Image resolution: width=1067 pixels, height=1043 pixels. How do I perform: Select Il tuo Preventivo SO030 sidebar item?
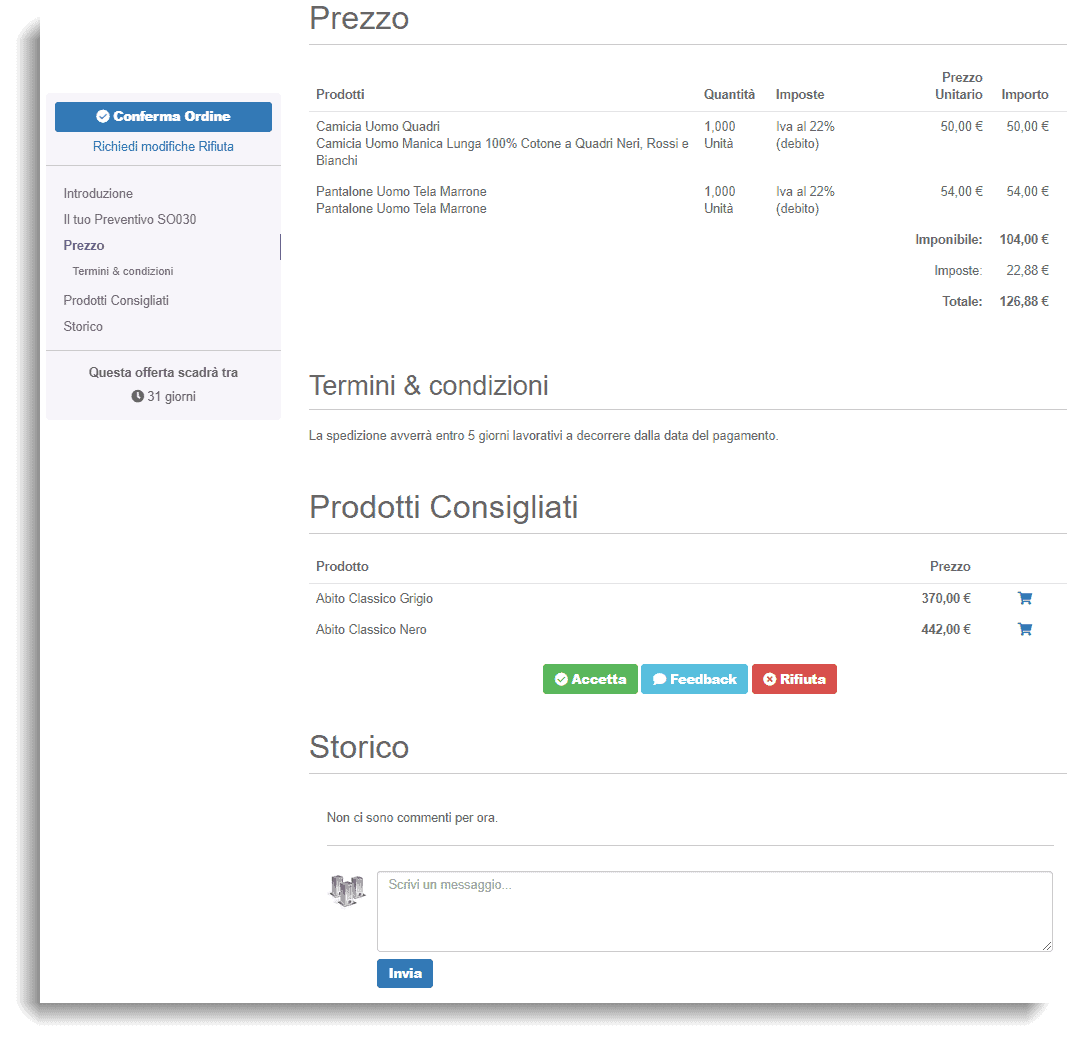pyautogui.click(x=130, y=219)
